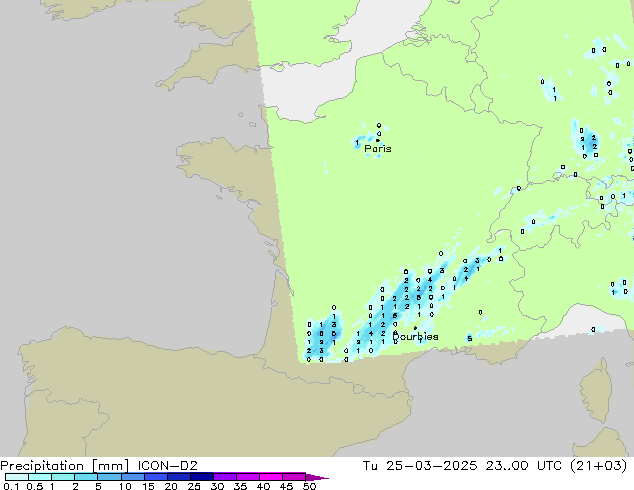Select the dot marker above Dourbies label
The width and height of the screenshot is (634, 490).
415,328
